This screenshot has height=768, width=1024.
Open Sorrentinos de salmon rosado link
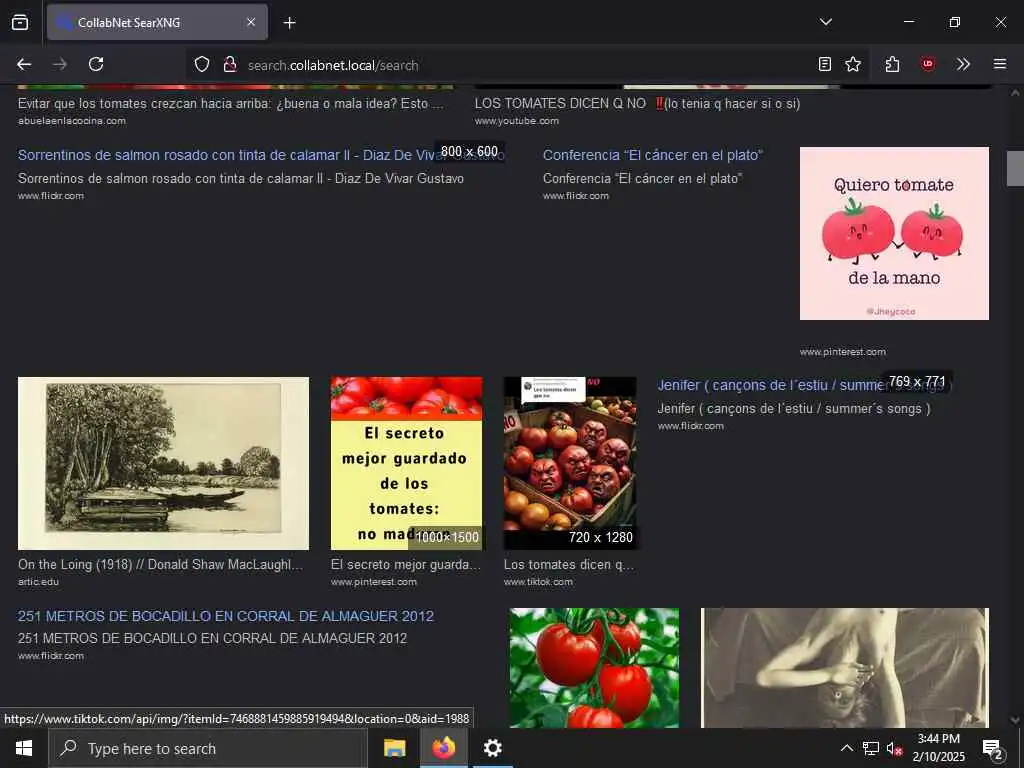261,155
